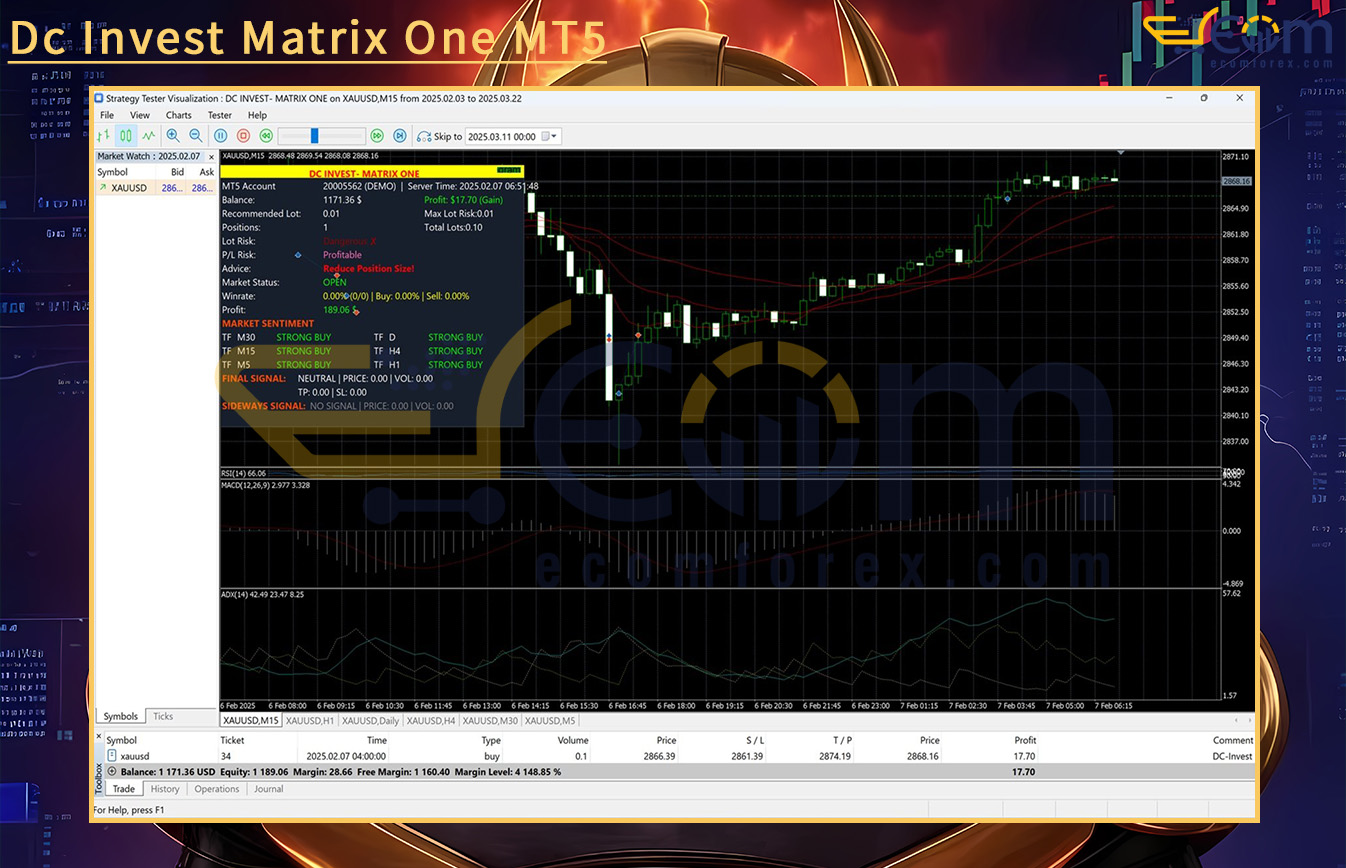Maximize the Strategy Tester window
This screenshot has height=868, width=1346.
click(x=1204, y=98)
